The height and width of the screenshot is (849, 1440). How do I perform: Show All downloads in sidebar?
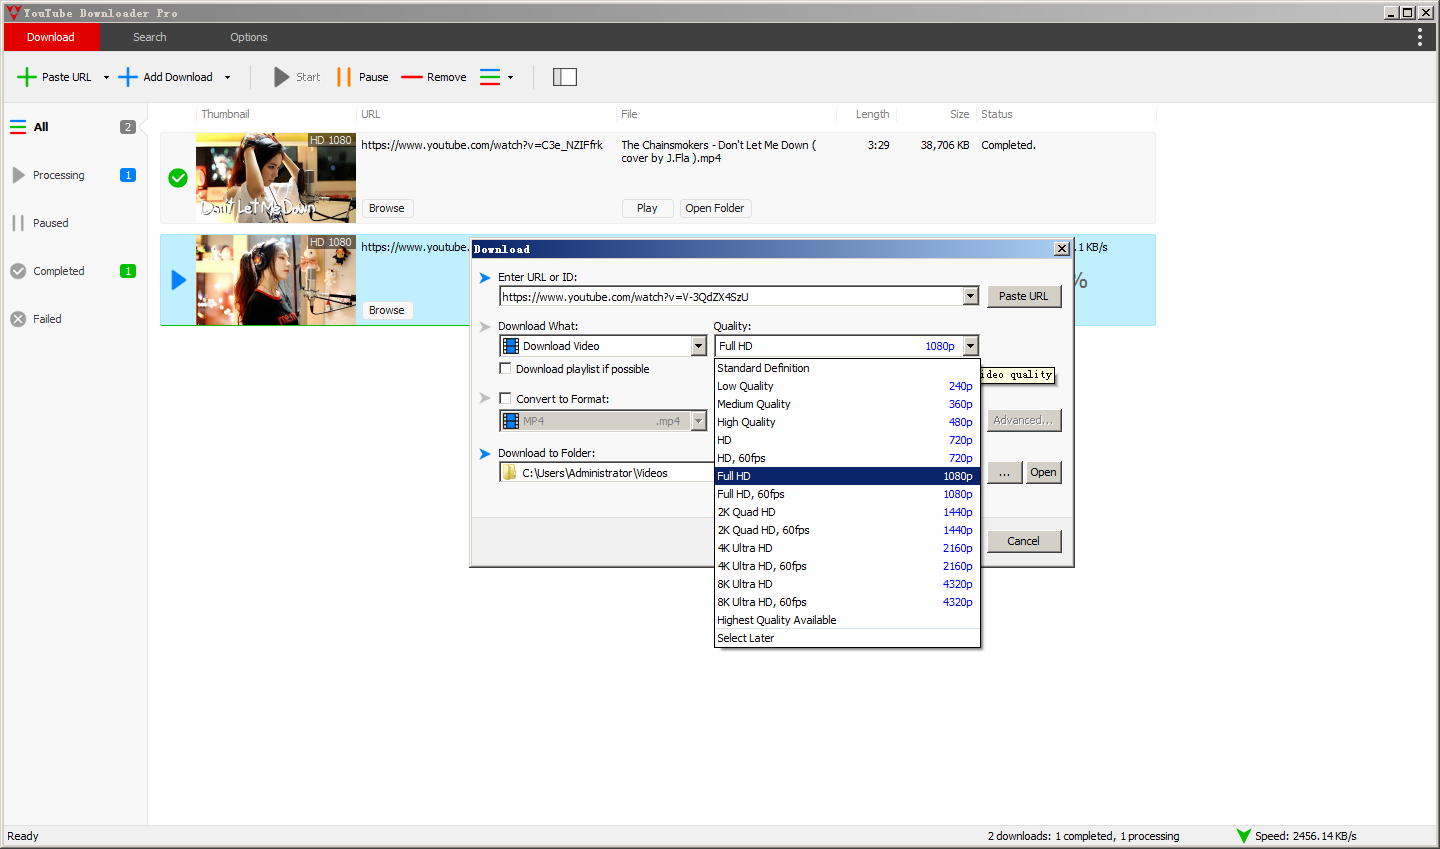(x=74, y=127)
